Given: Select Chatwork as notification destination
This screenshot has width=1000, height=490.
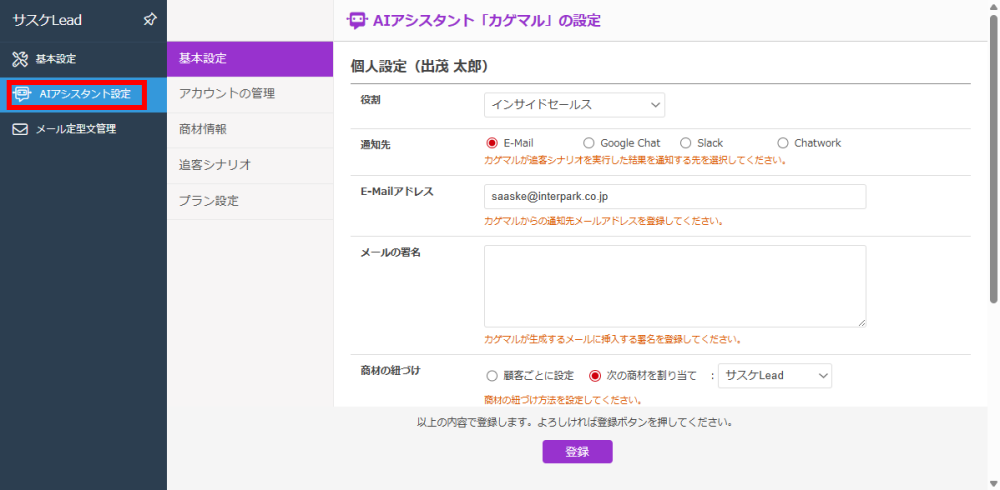Looking at the screenshot, I should [783, 143].
